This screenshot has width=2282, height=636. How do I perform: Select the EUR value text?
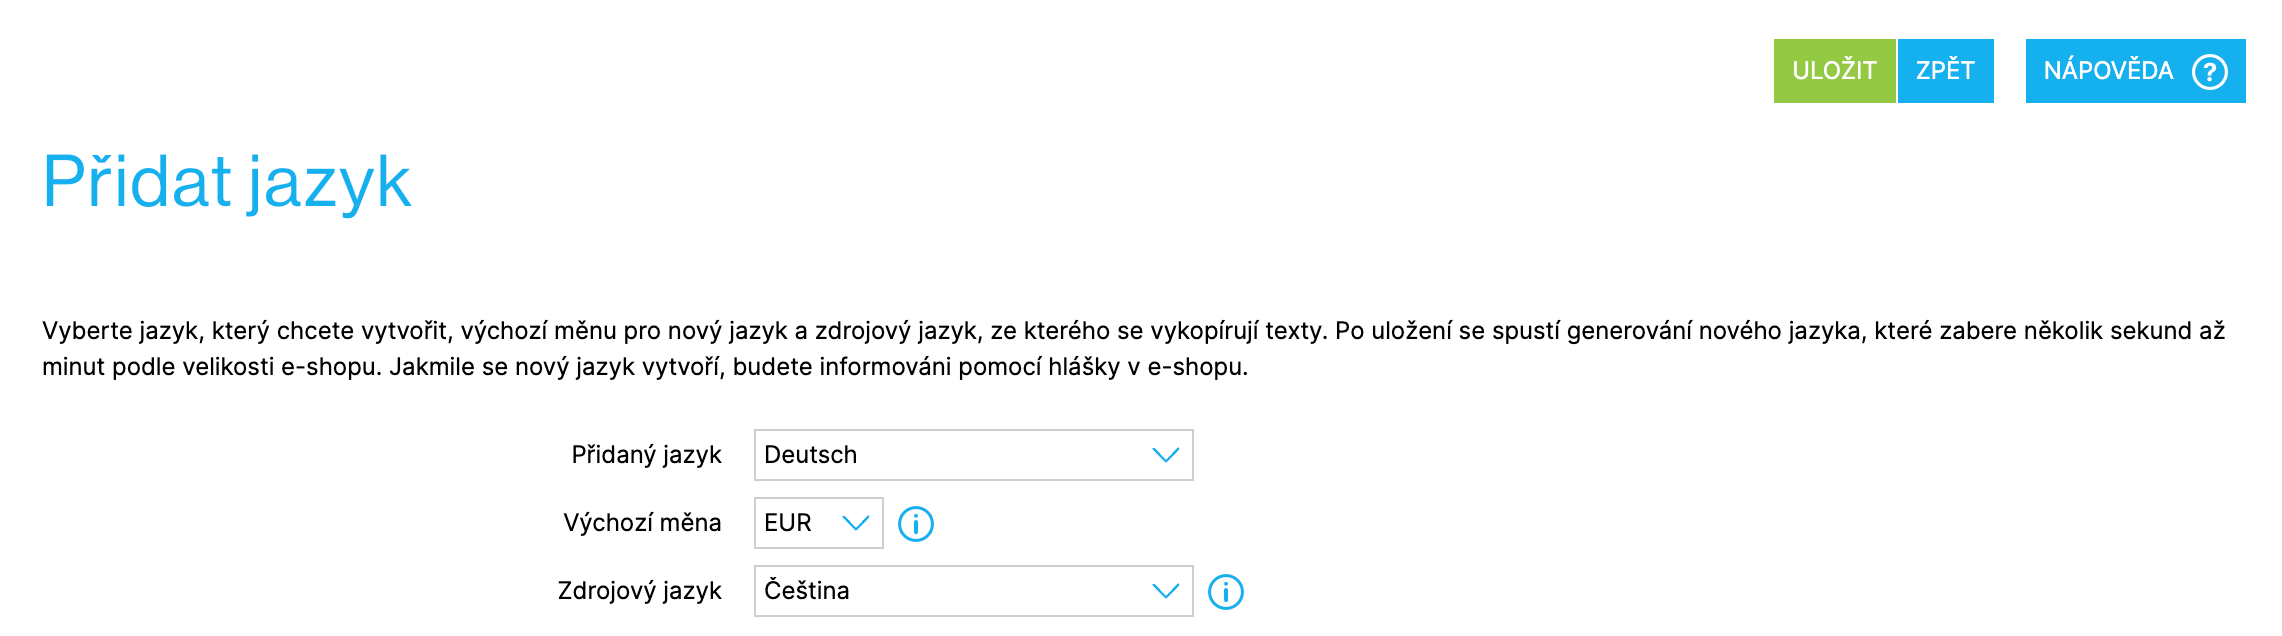click(787, 523)
